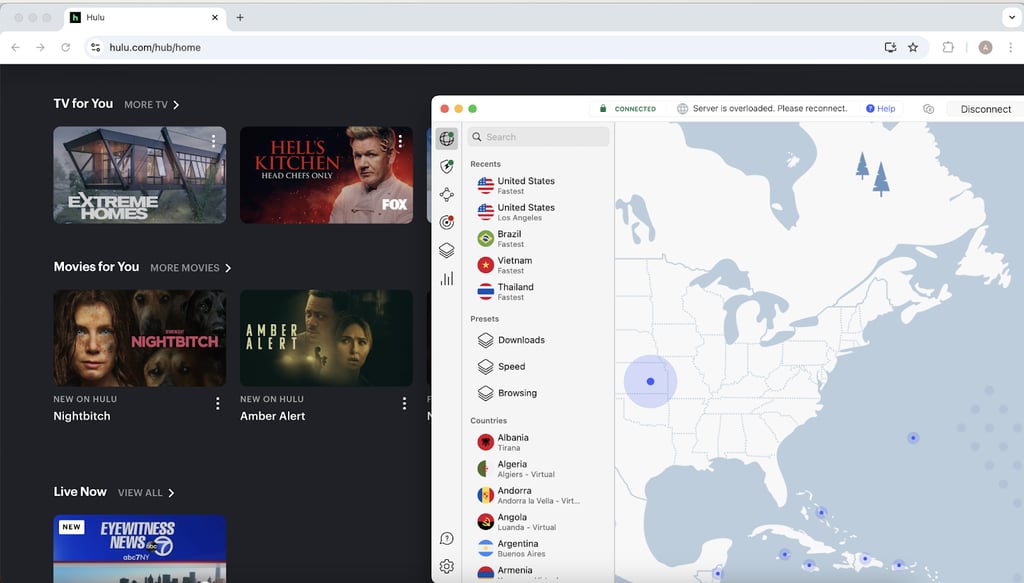Image resolution: width=1024 pixels, height=583 pixels.
Task: Click the Help link in VPN header
Action: 880,108
